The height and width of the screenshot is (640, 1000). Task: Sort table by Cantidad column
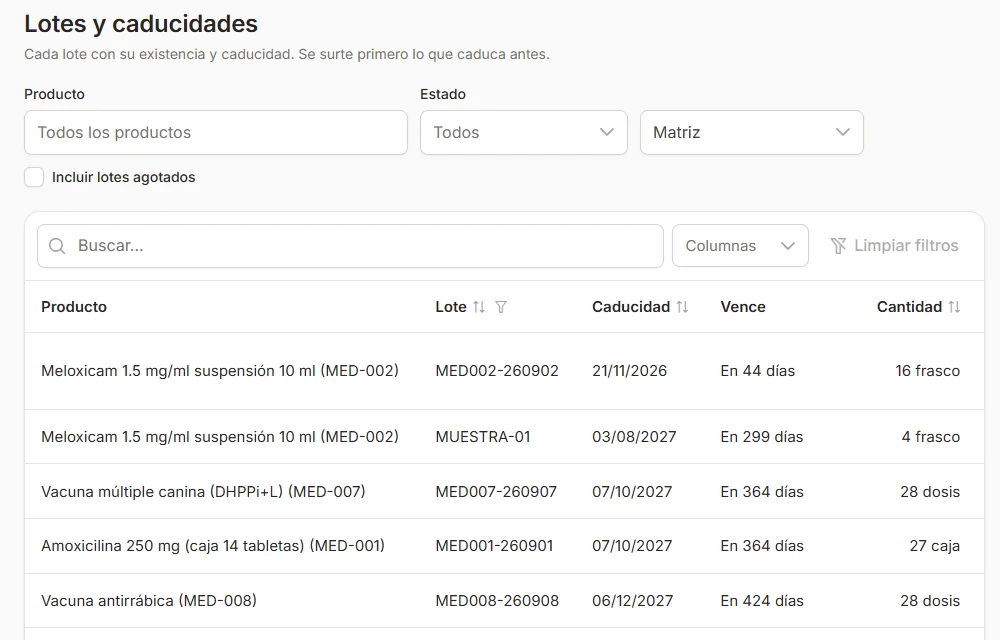954,307
